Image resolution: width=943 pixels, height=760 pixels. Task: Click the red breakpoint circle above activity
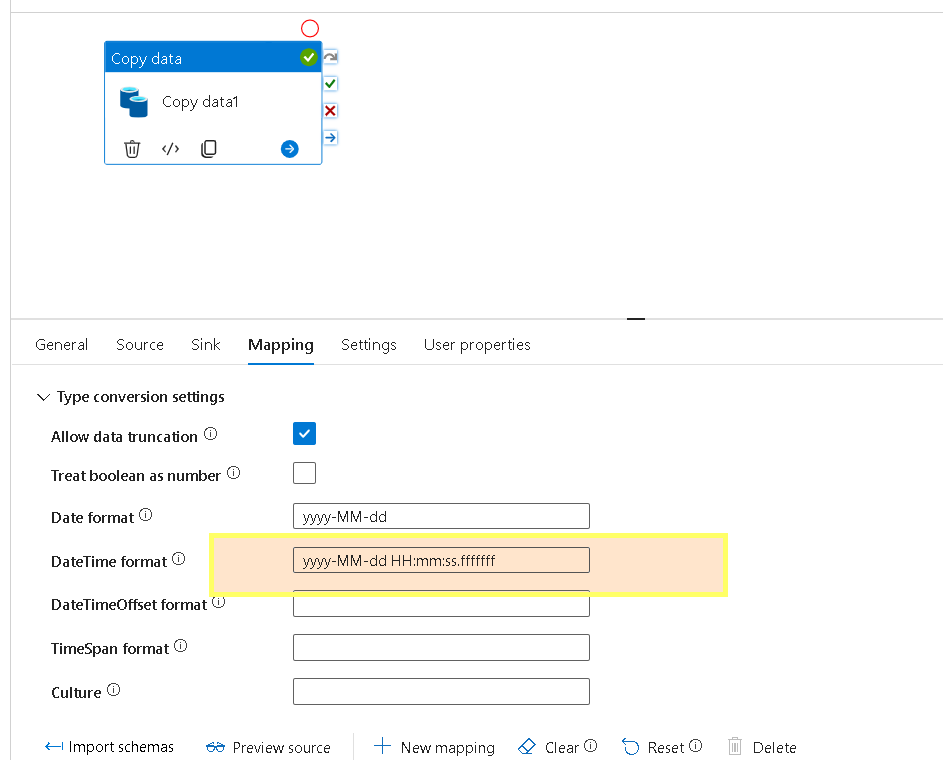coord(310,28)
